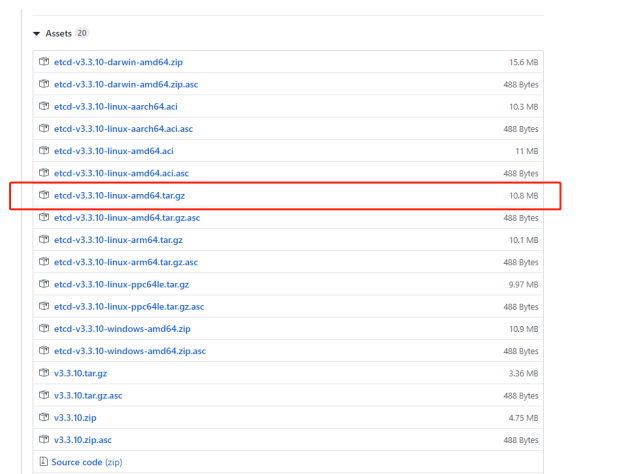Image resolution: width=625 pixels, height=474 pixels.
Task: Click package icon beside etcd-v3.3.10-linux-amd64.aci
Action: pos(44,150)
